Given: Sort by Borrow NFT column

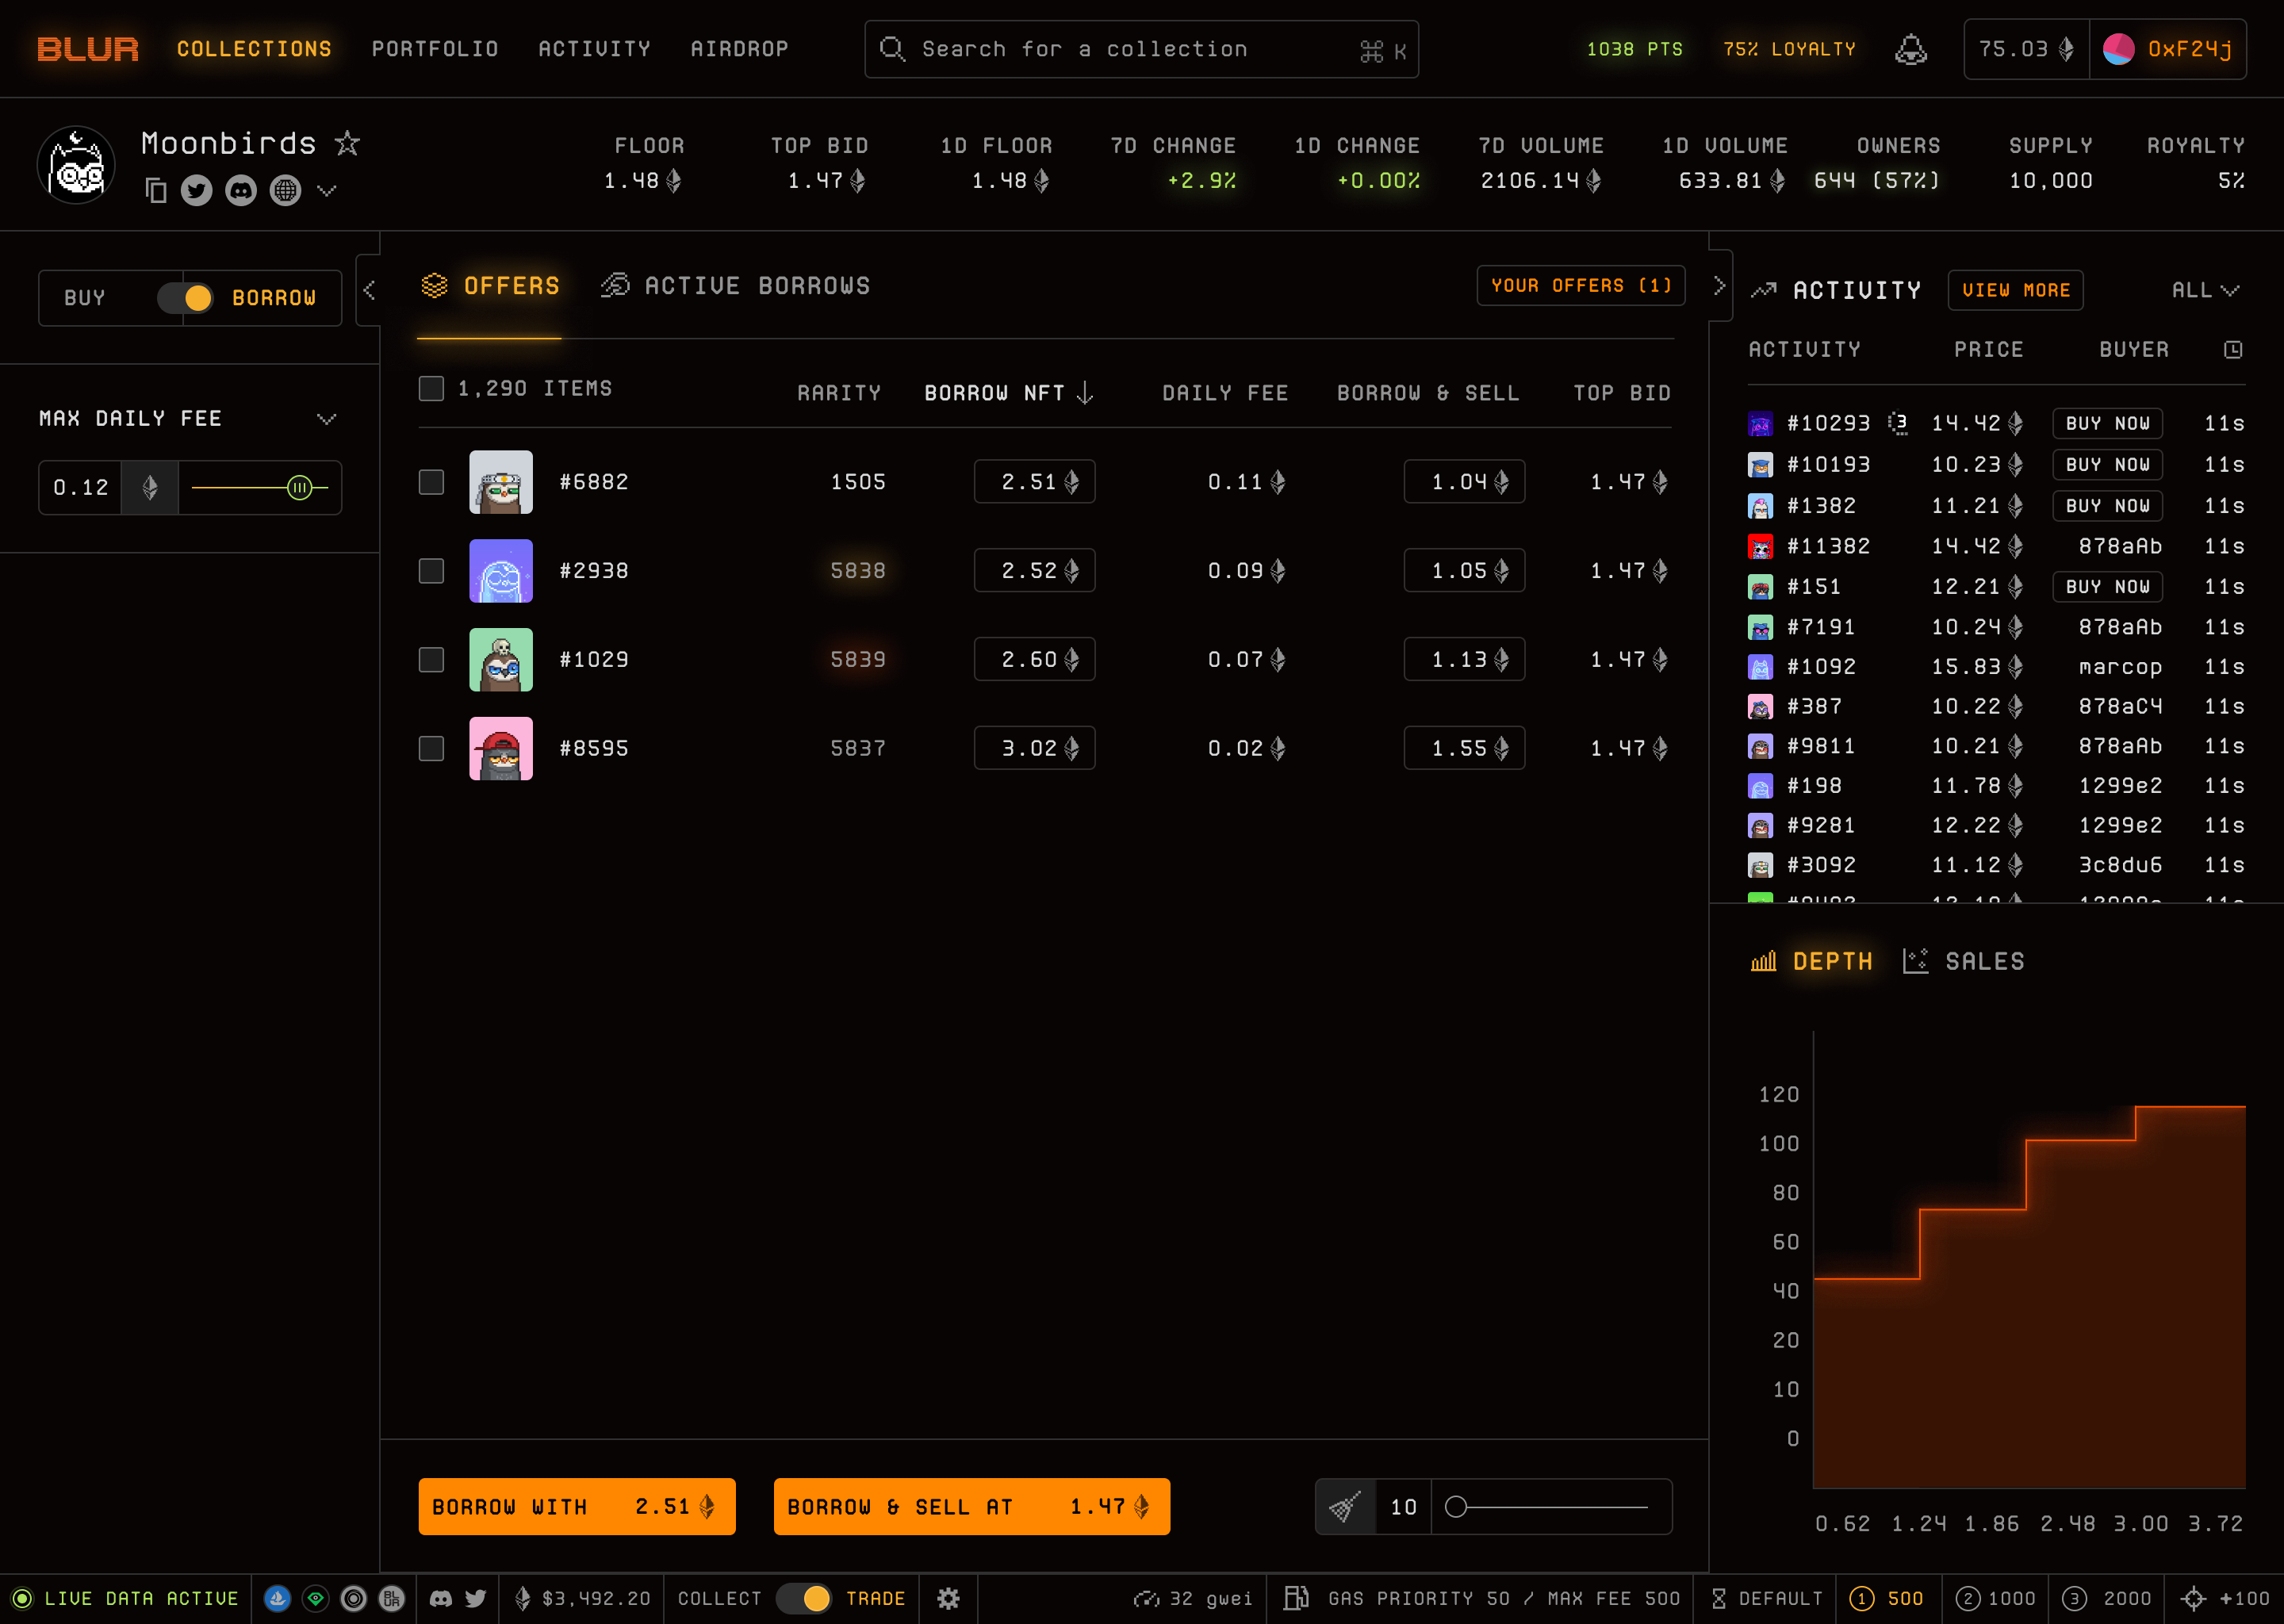Looking at the screenshot, I should point(1009,393).
